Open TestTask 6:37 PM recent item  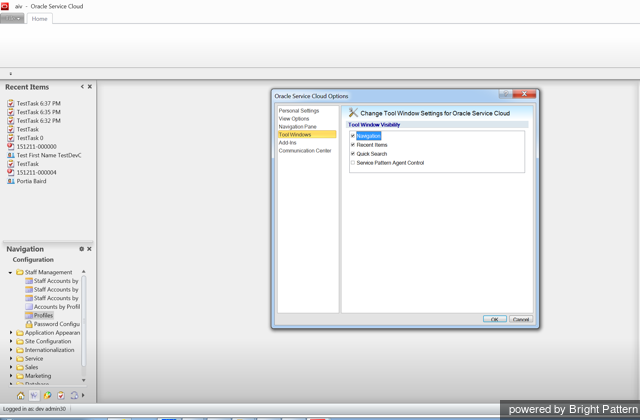[x=34, y=103]
